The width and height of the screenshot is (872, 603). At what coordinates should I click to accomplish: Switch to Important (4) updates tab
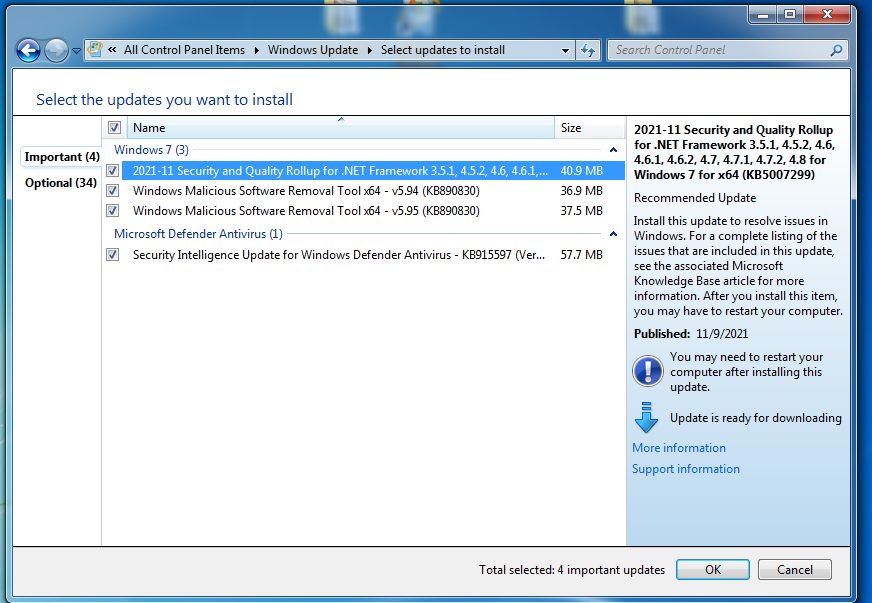[62, 157]
